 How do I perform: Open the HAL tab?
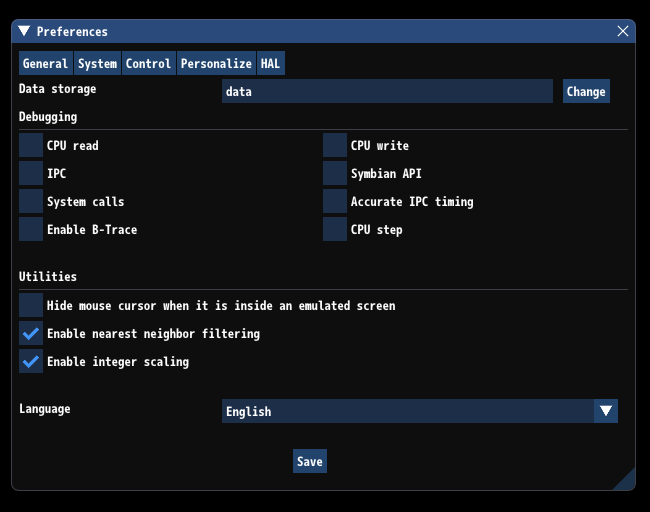tap(271, 63)
